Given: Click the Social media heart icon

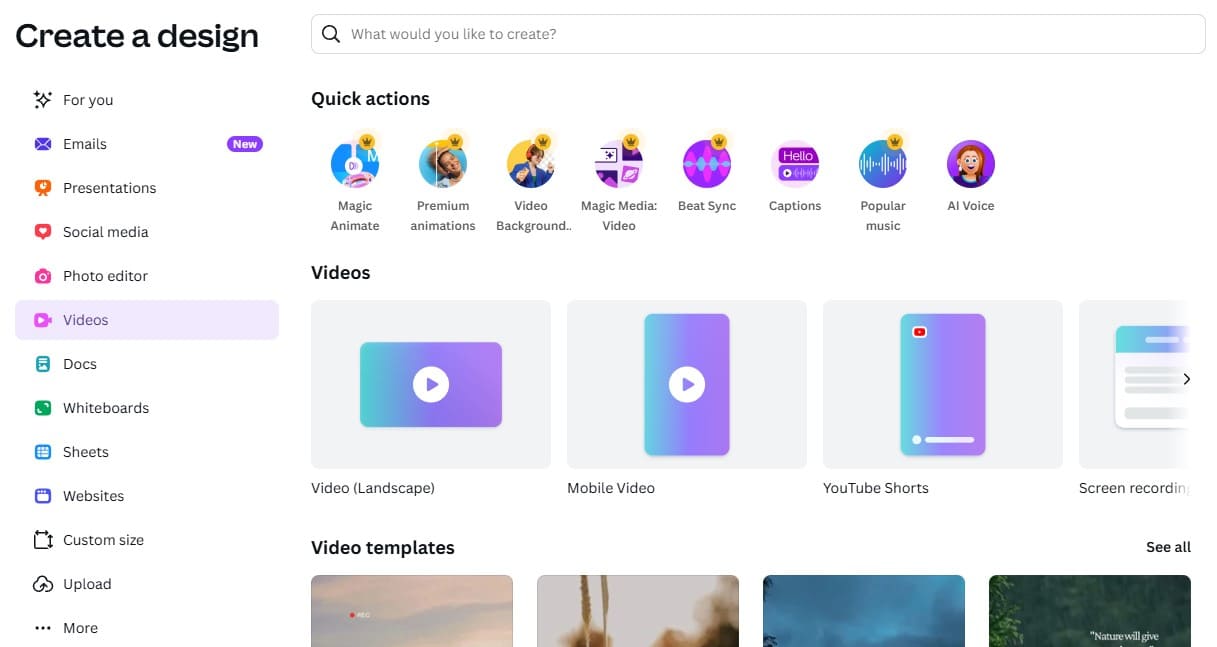Looking at the screenshot, I should 43,232.
